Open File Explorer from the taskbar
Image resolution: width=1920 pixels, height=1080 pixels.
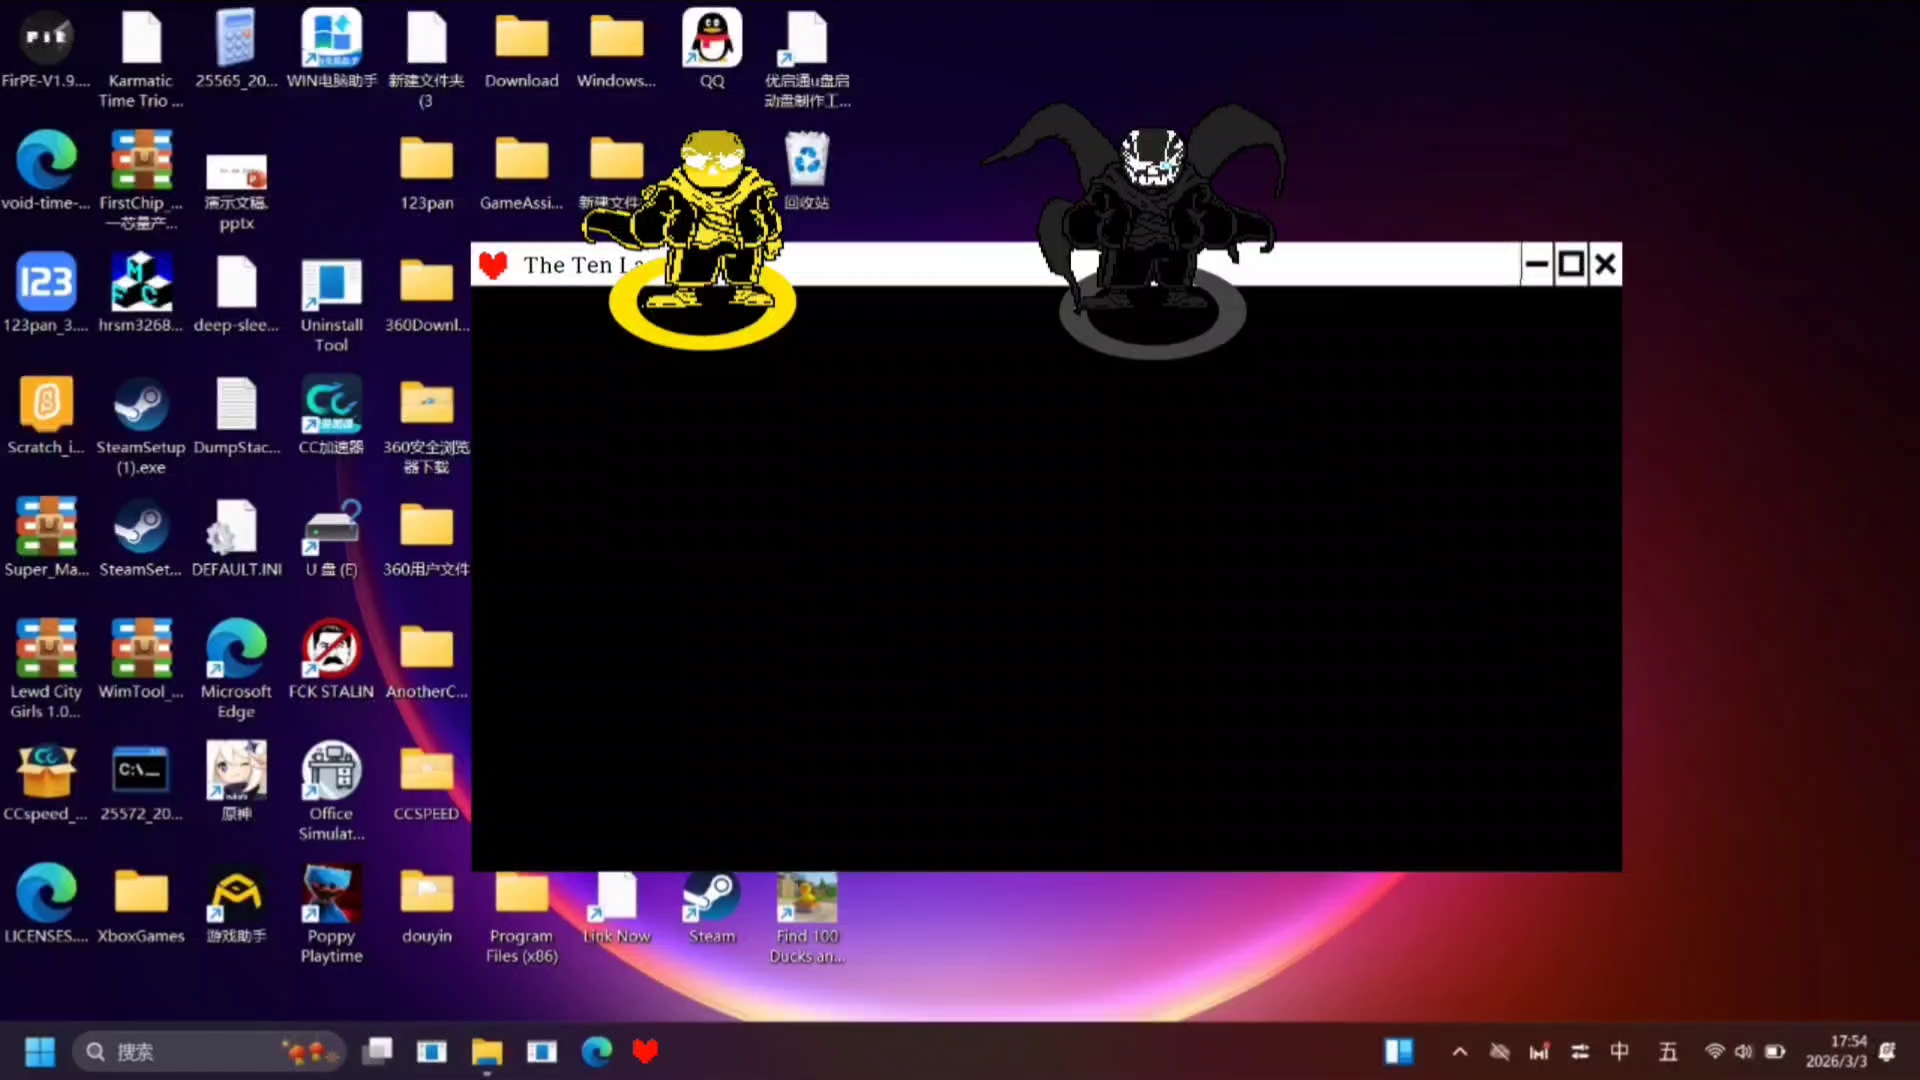(x=487, y=1052)
